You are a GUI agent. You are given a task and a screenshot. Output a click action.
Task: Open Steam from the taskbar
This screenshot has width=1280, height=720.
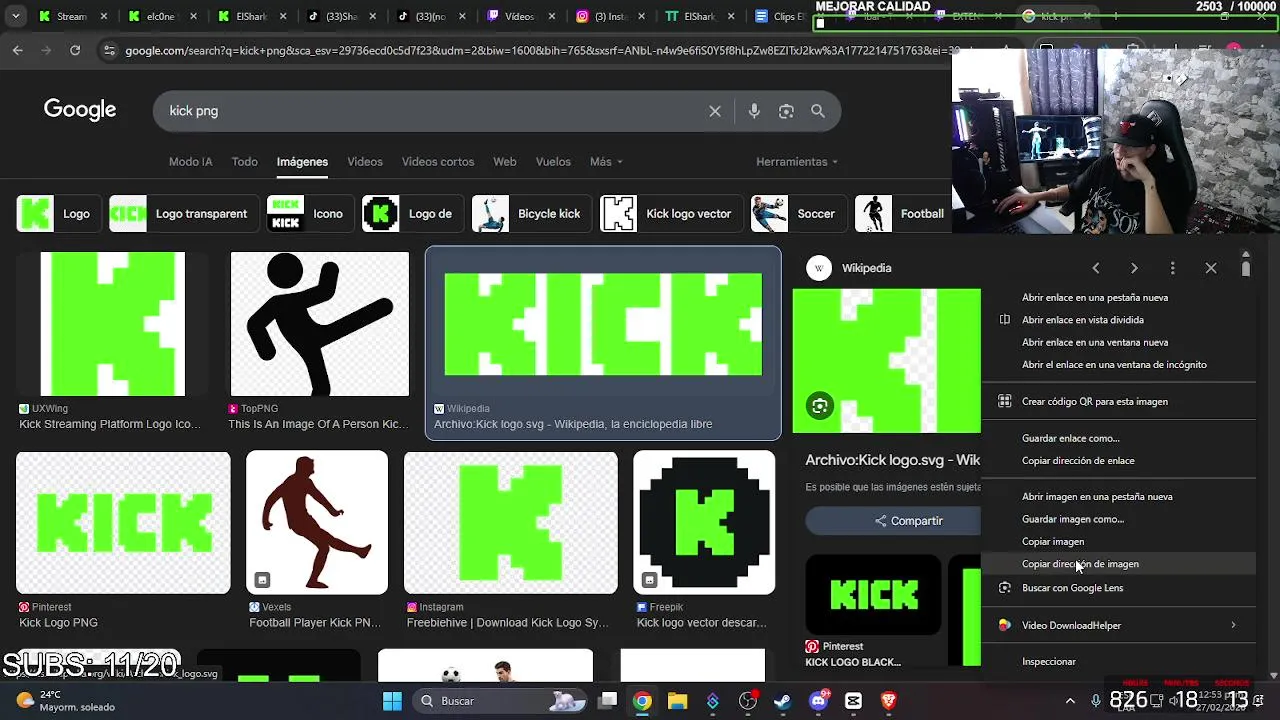pos(783,701)
